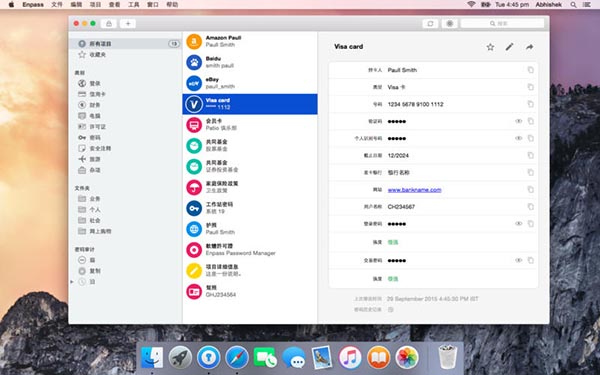Copy the expiry date 12/2024
The width and height of the screenshot is (600, 375).
point(530,155)
